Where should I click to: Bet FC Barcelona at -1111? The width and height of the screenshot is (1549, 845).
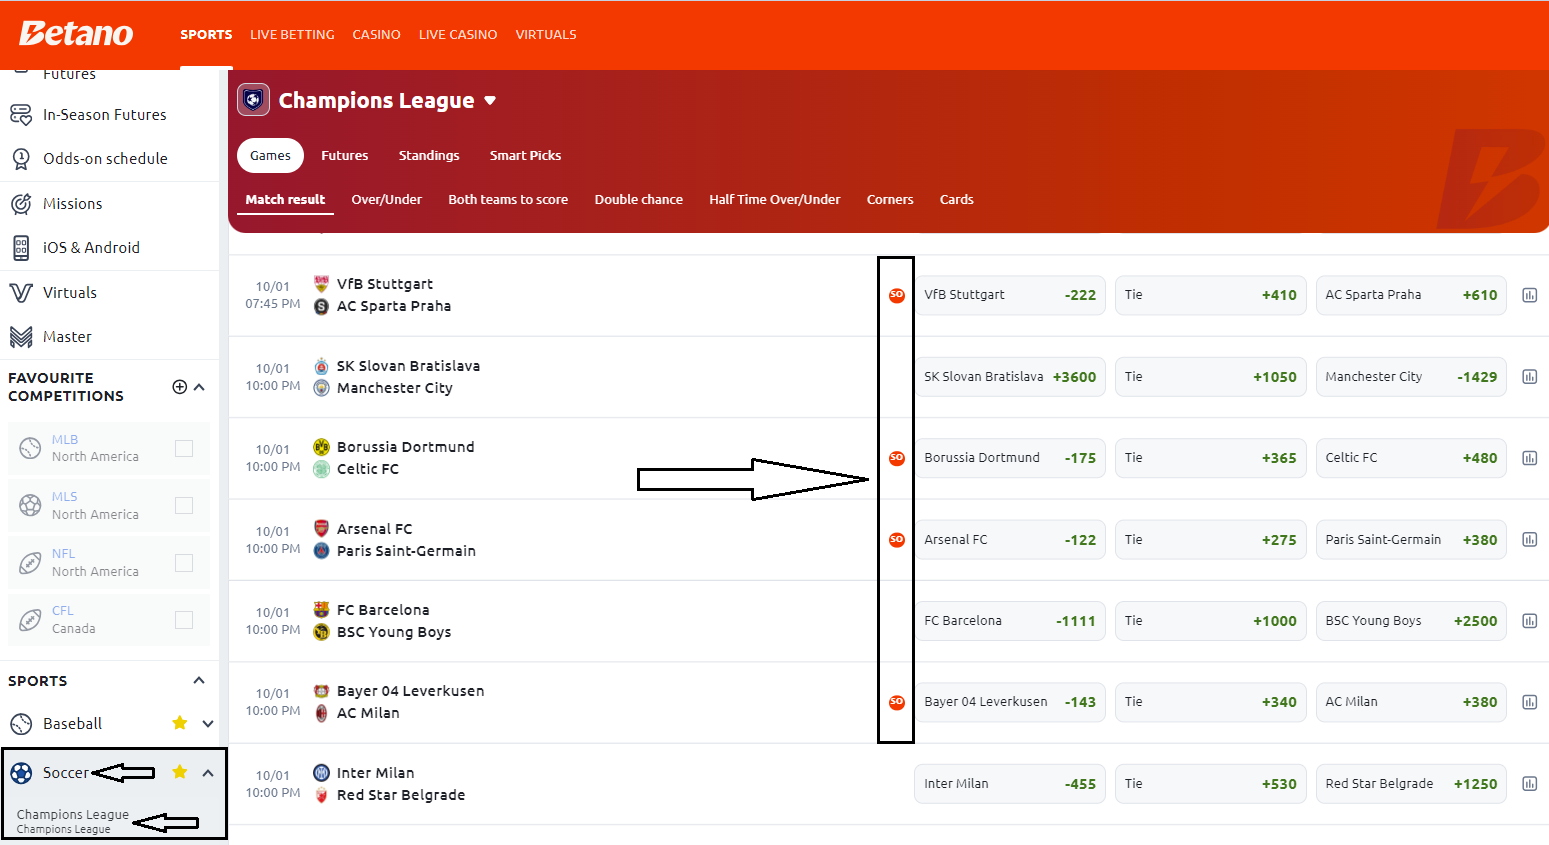pyautogui.click(x=1010, y=621)
